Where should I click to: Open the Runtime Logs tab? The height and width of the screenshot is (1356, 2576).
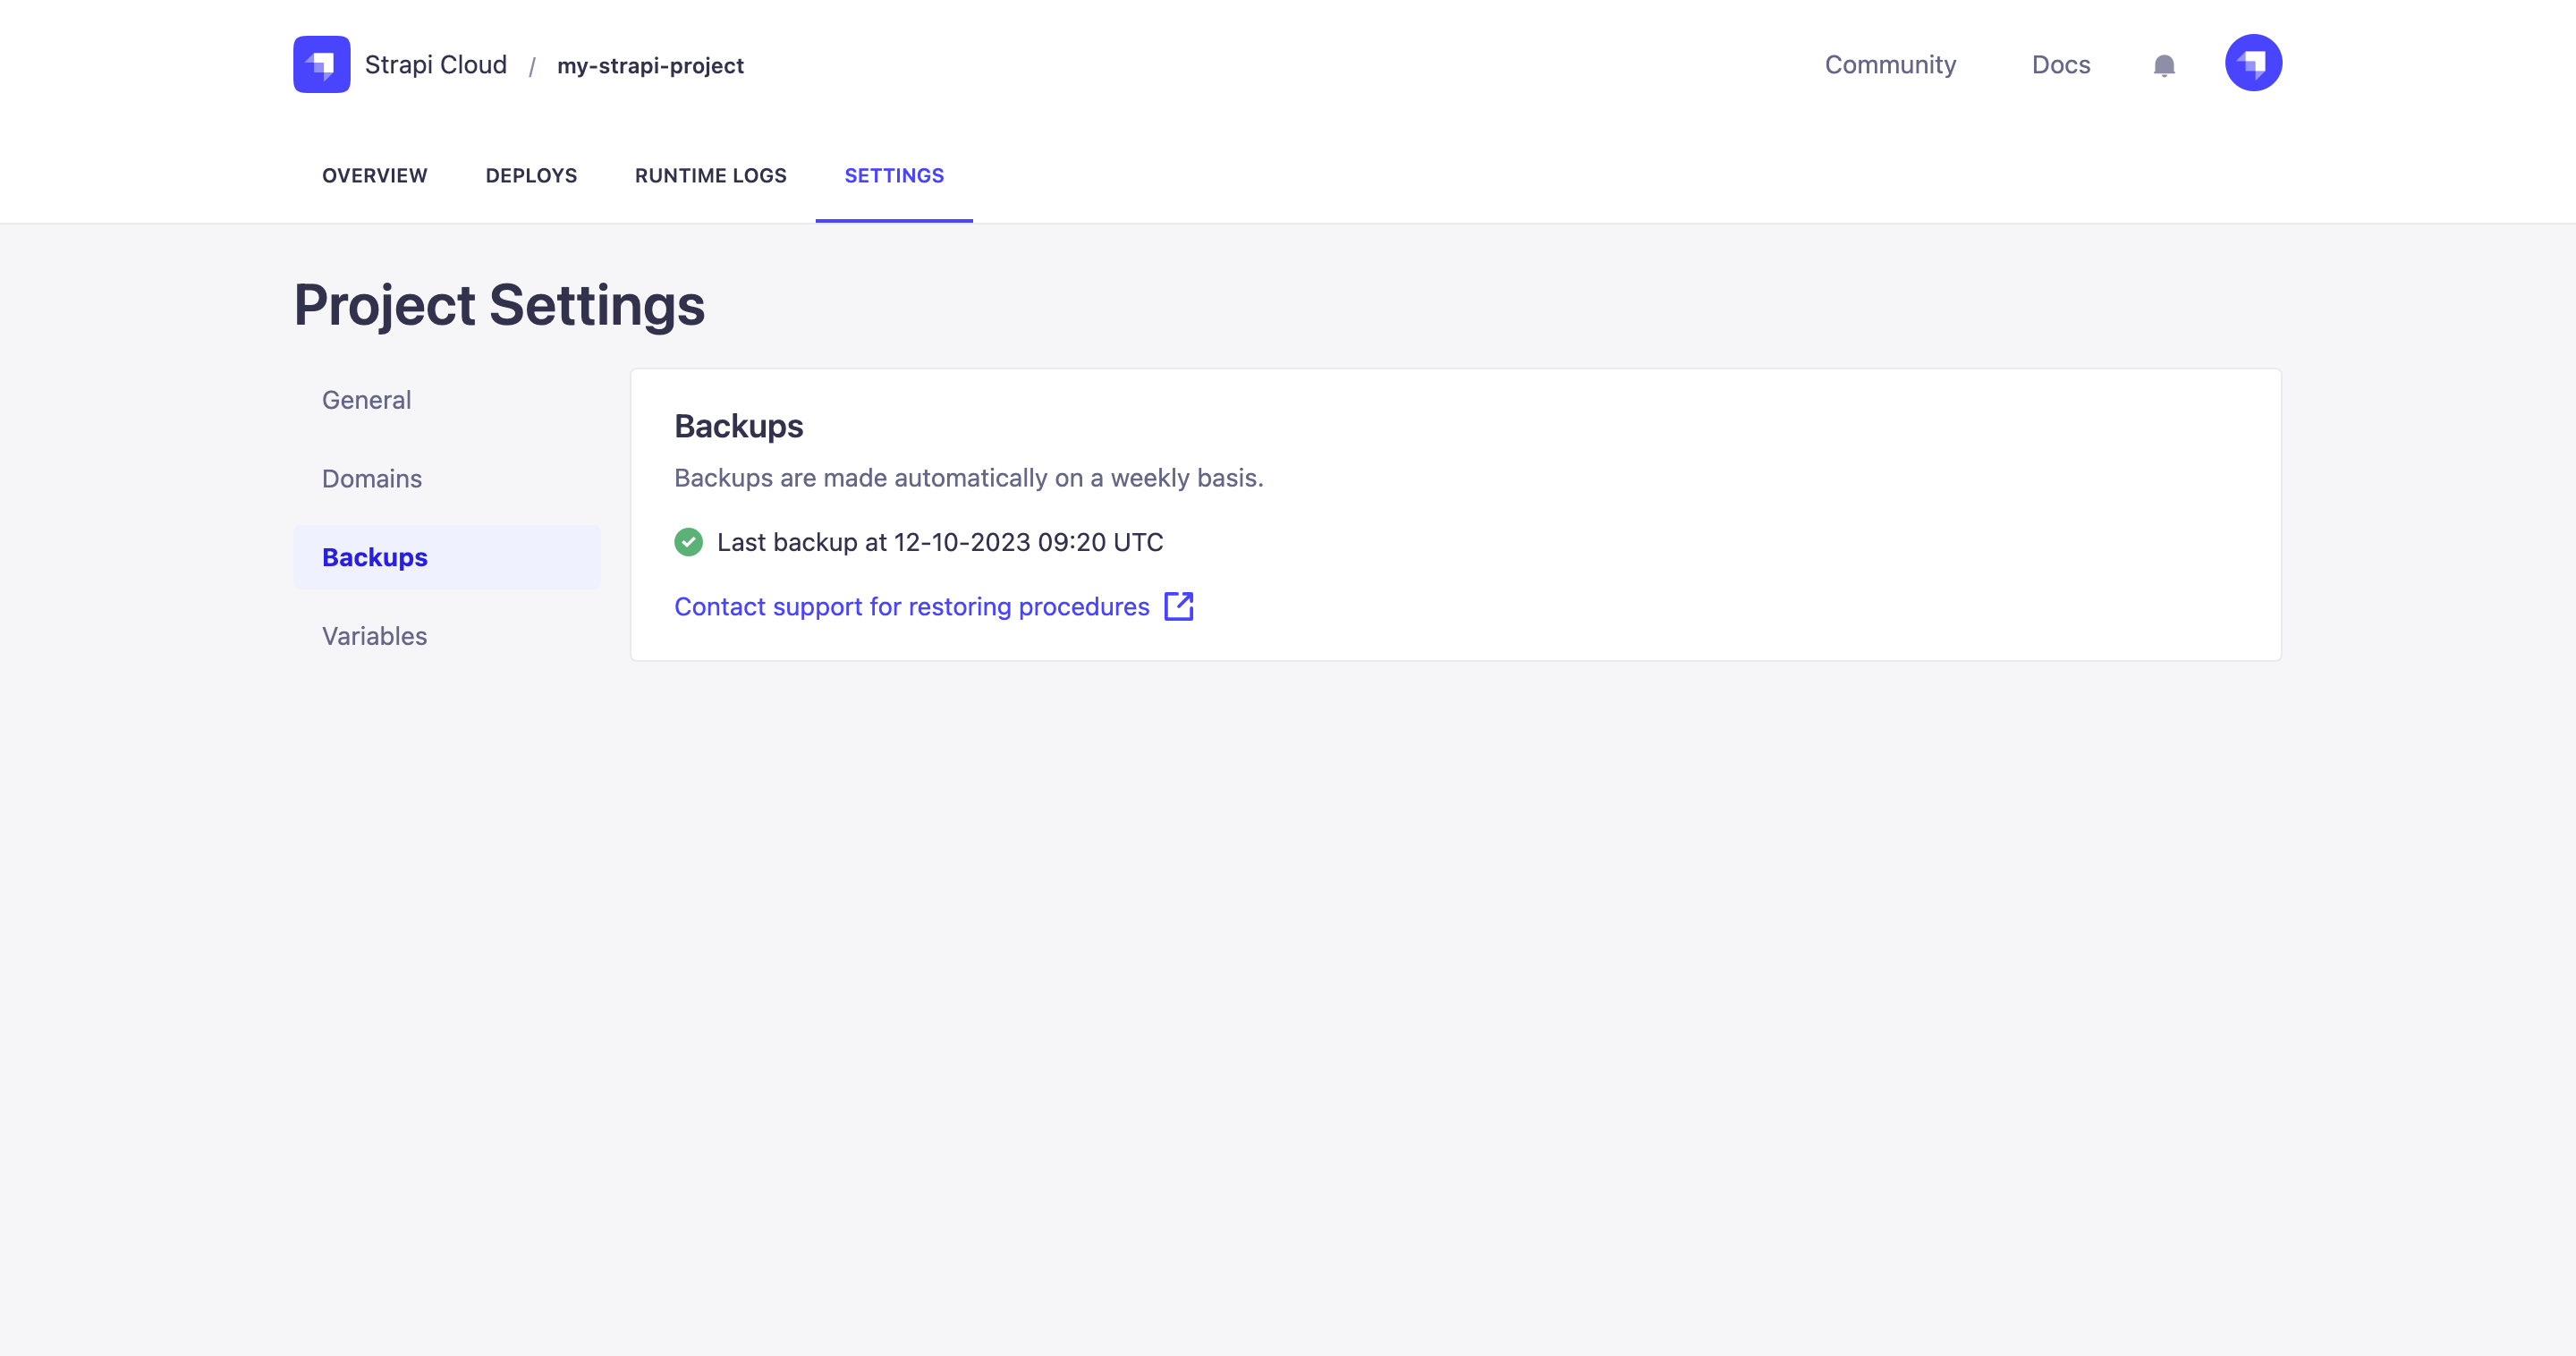click(x=710, y=176)
